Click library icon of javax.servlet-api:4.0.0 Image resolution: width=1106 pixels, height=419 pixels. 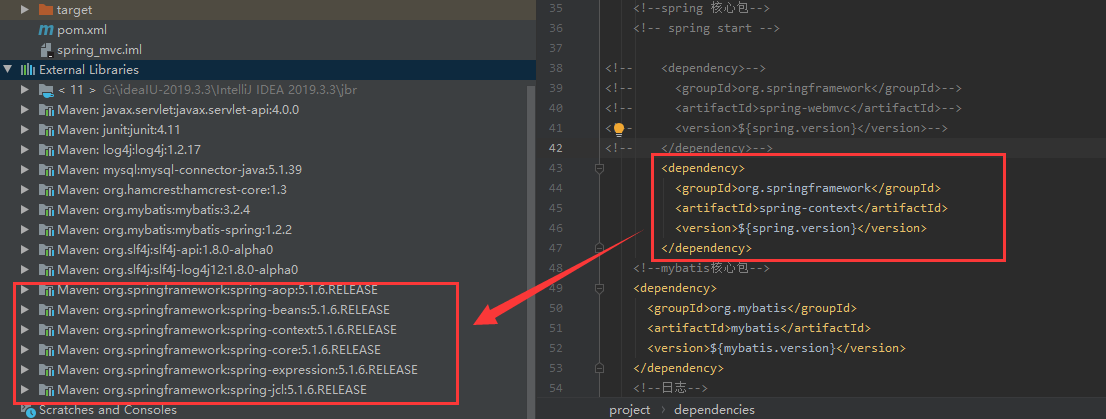tap(46, 110)
